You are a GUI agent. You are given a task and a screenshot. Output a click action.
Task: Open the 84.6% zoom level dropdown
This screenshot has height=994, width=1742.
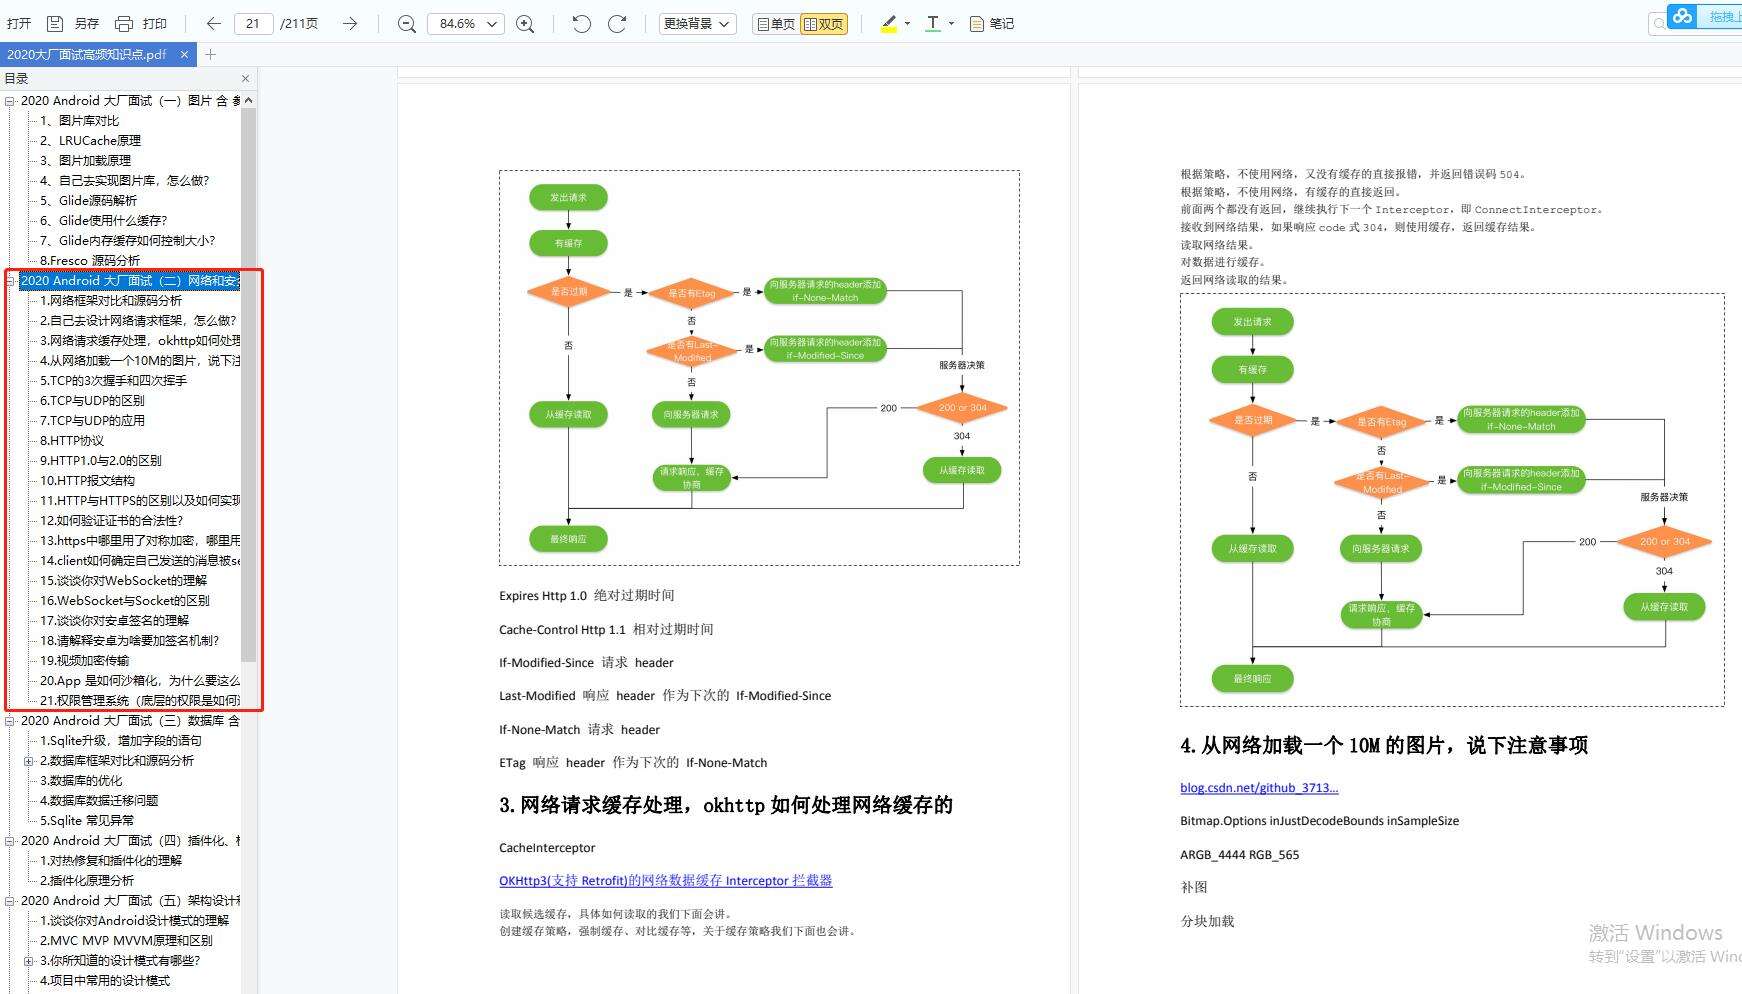465,22
